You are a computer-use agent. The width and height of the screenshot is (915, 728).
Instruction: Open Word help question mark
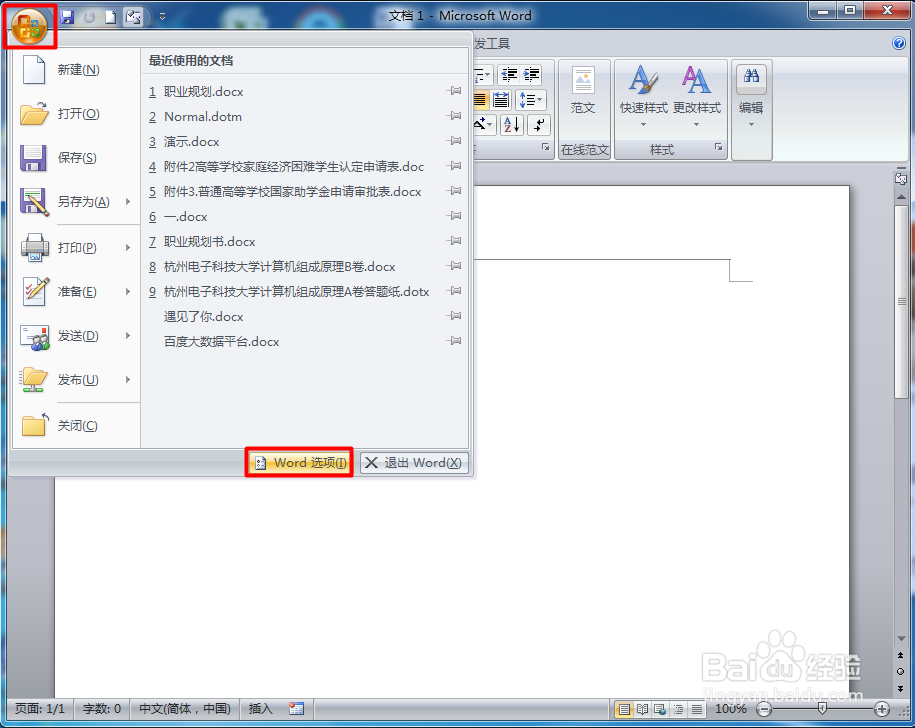899,43
